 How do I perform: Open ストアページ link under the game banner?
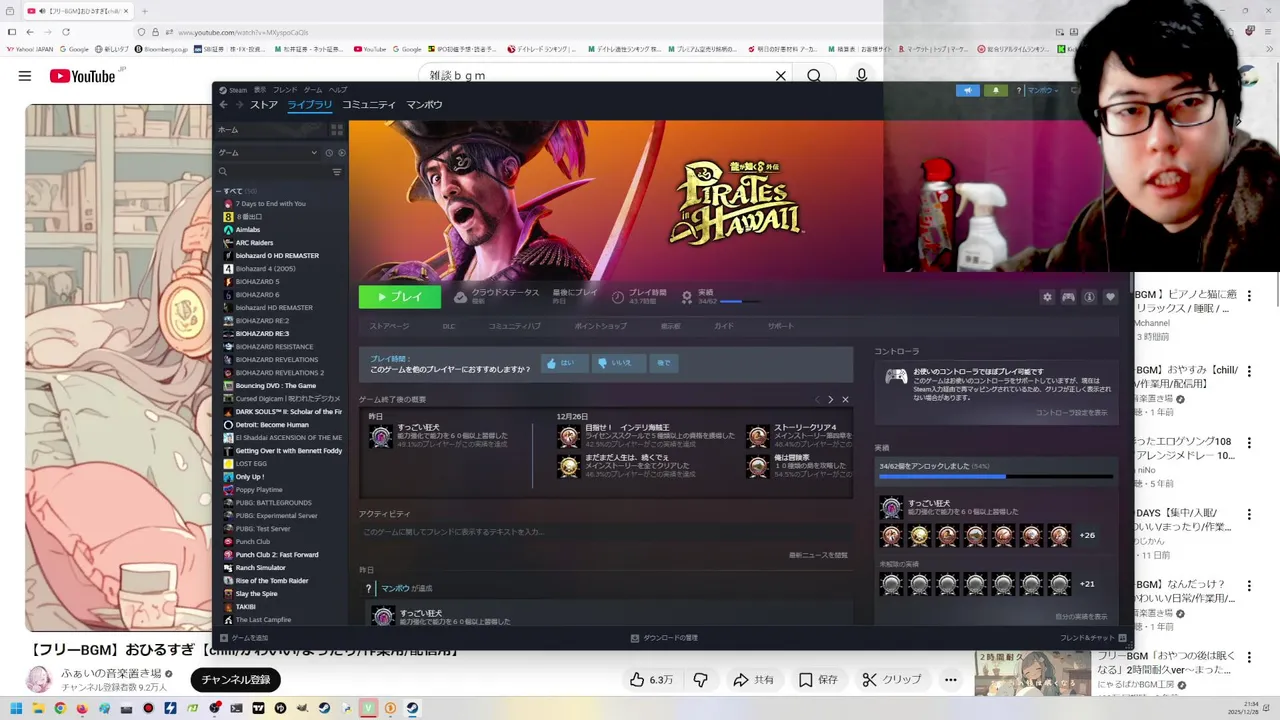coord(389,326)
